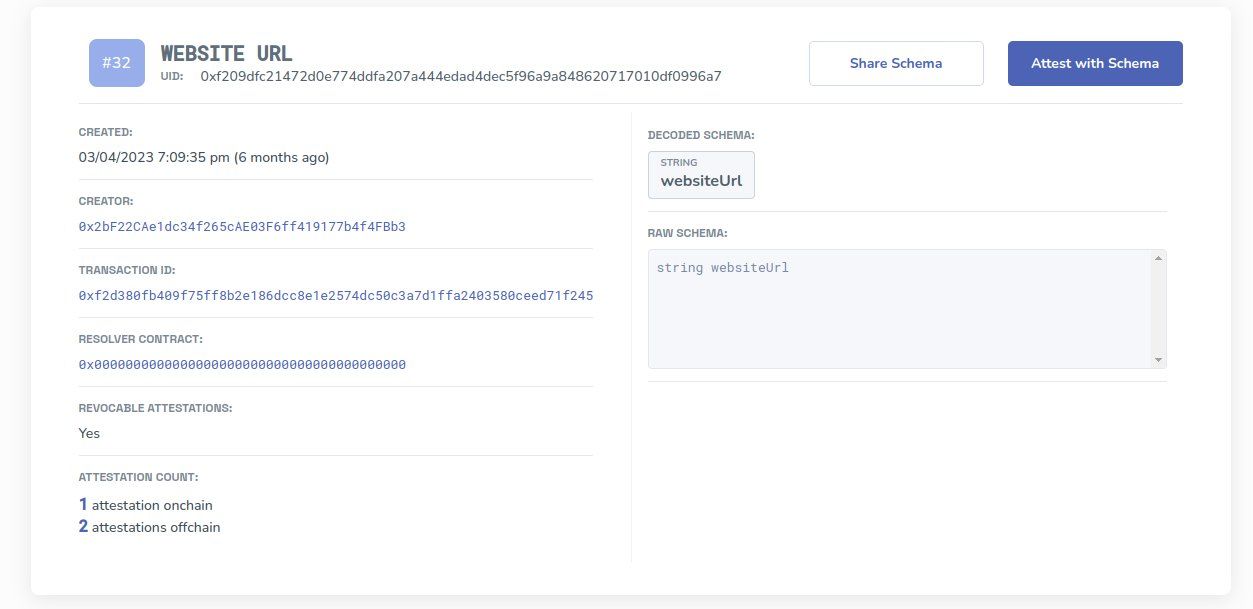Click the created date 03/04/2023 timestamp
Screen dimensions: 1253x609
coord(204,157)
